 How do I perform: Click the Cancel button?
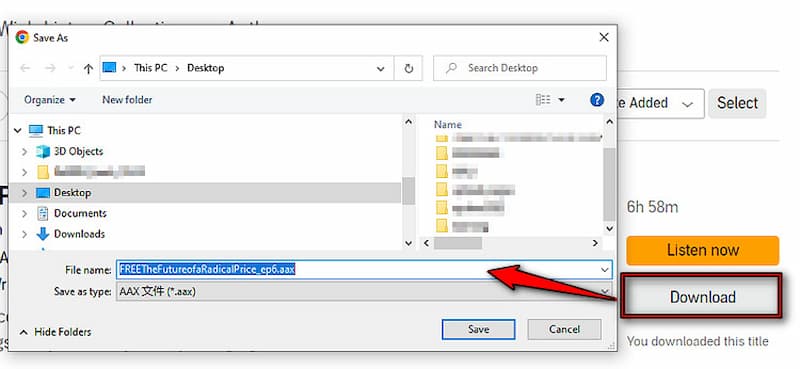564,329
